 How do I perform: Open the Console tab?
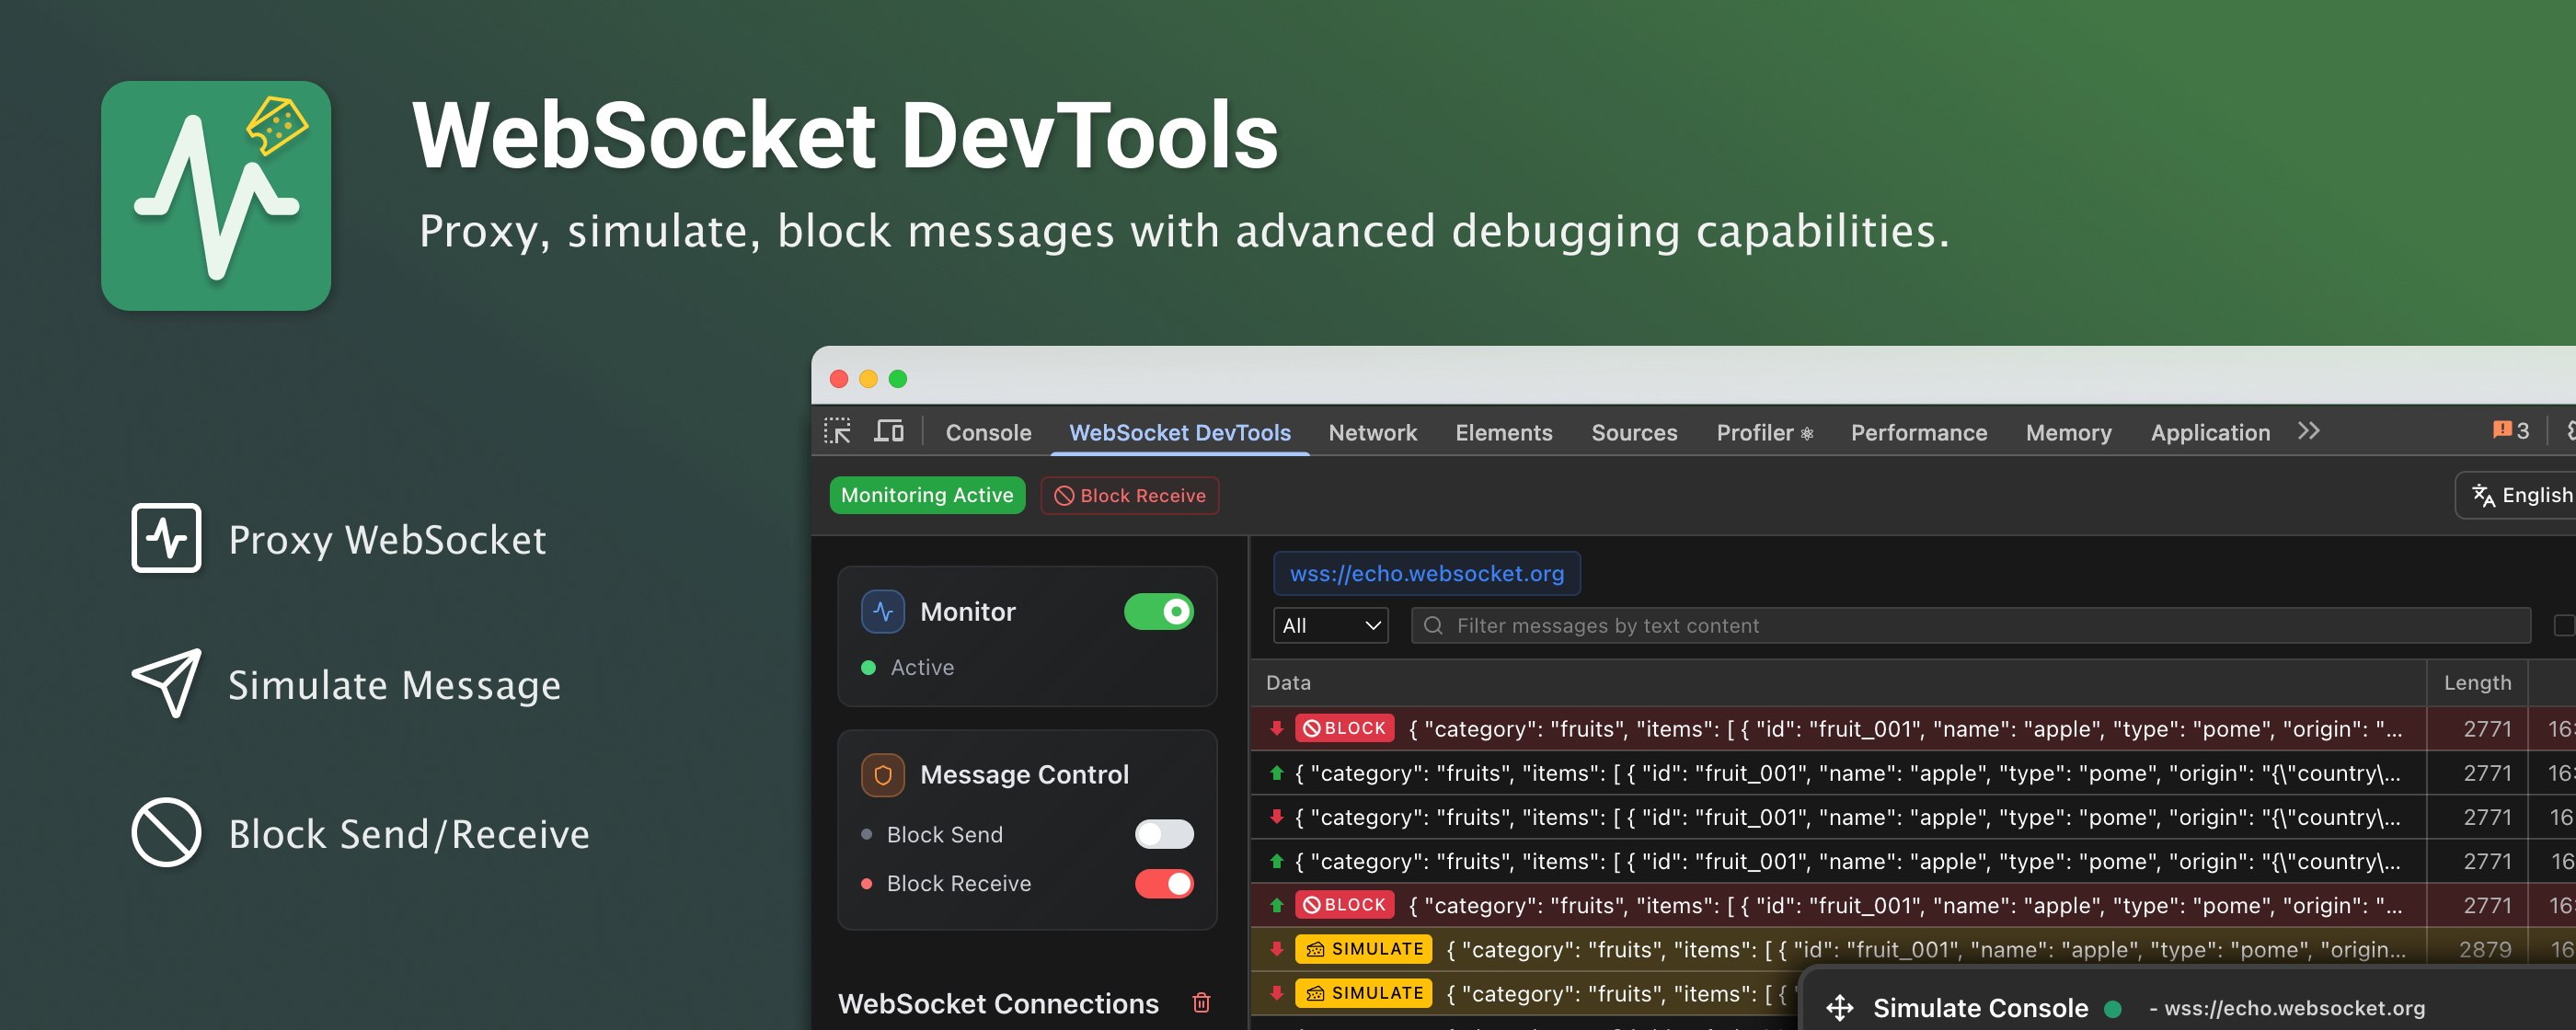[988, 433]
